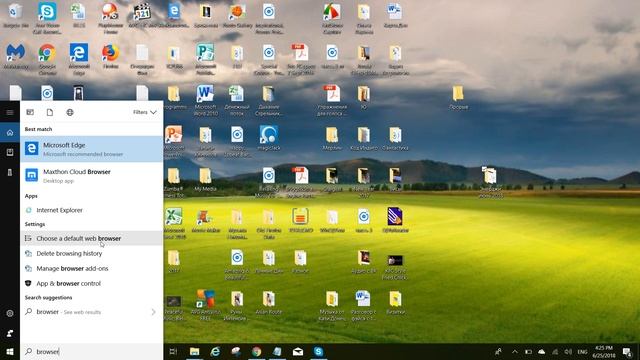640x360 pixels.
Task: Open Task View on the taskbar
Action: tap(173, 351)
